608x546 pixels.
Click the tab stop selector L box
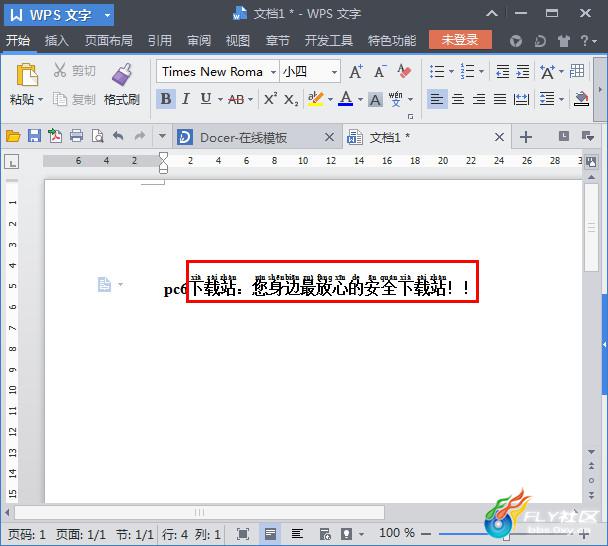(x=12, y=162)
